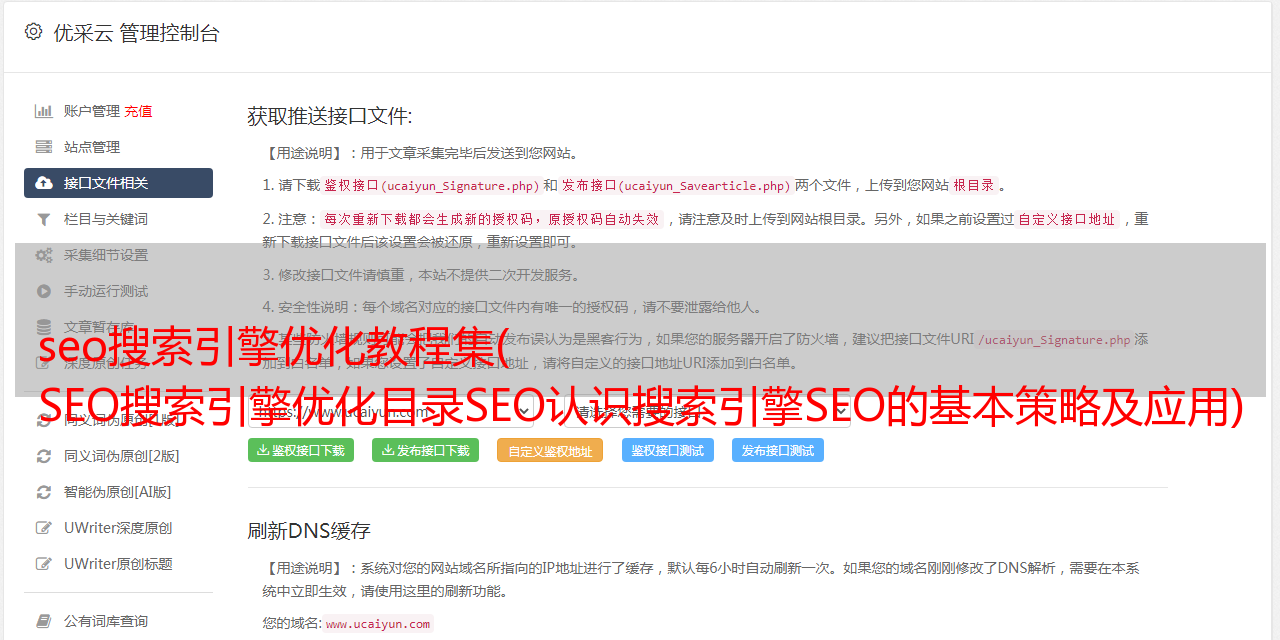1280x640 pixels.
Task: Click the gear icon beside 优采云 管理控制台
Action: coord(33,32)
